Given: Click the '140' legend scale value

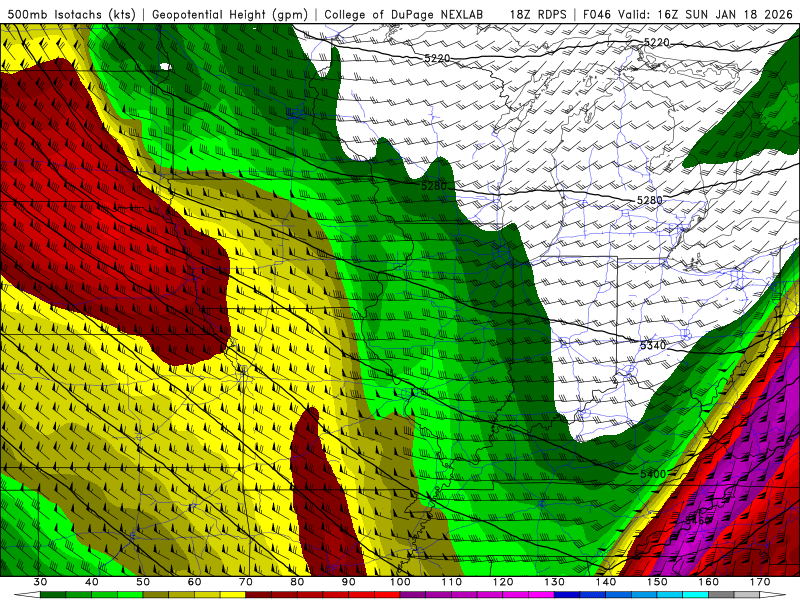Looking at the screenshot, I should click(606, 582).
